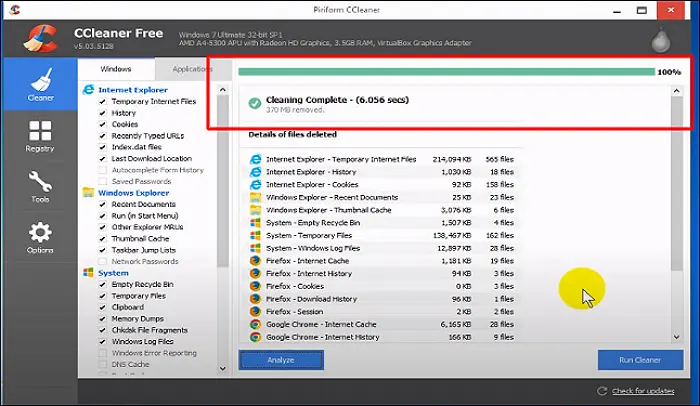Click Windows icon beside Empty Recycle Bin result
This screenshot has height=406, width=700.
click(x=255, y=222)
